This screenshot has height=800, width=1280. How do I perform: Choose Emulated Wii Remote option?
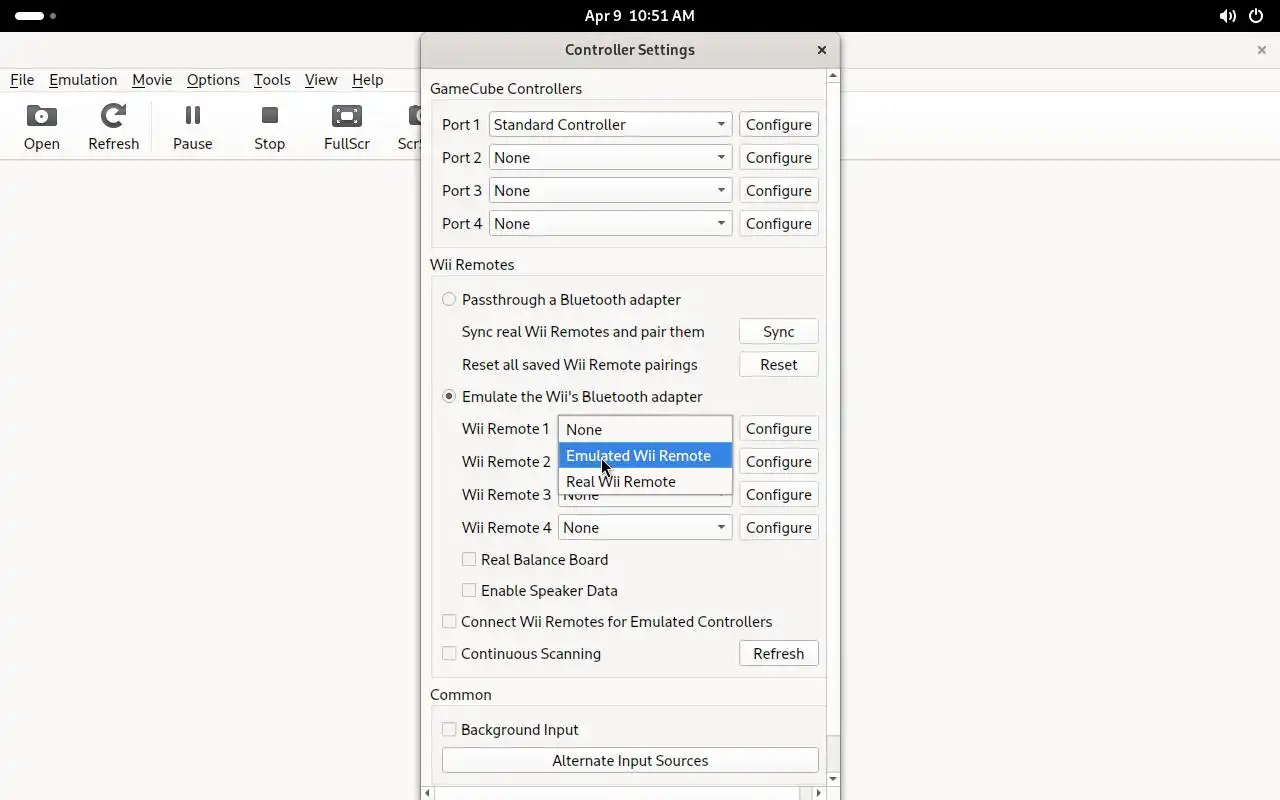(x=645, y=455)
